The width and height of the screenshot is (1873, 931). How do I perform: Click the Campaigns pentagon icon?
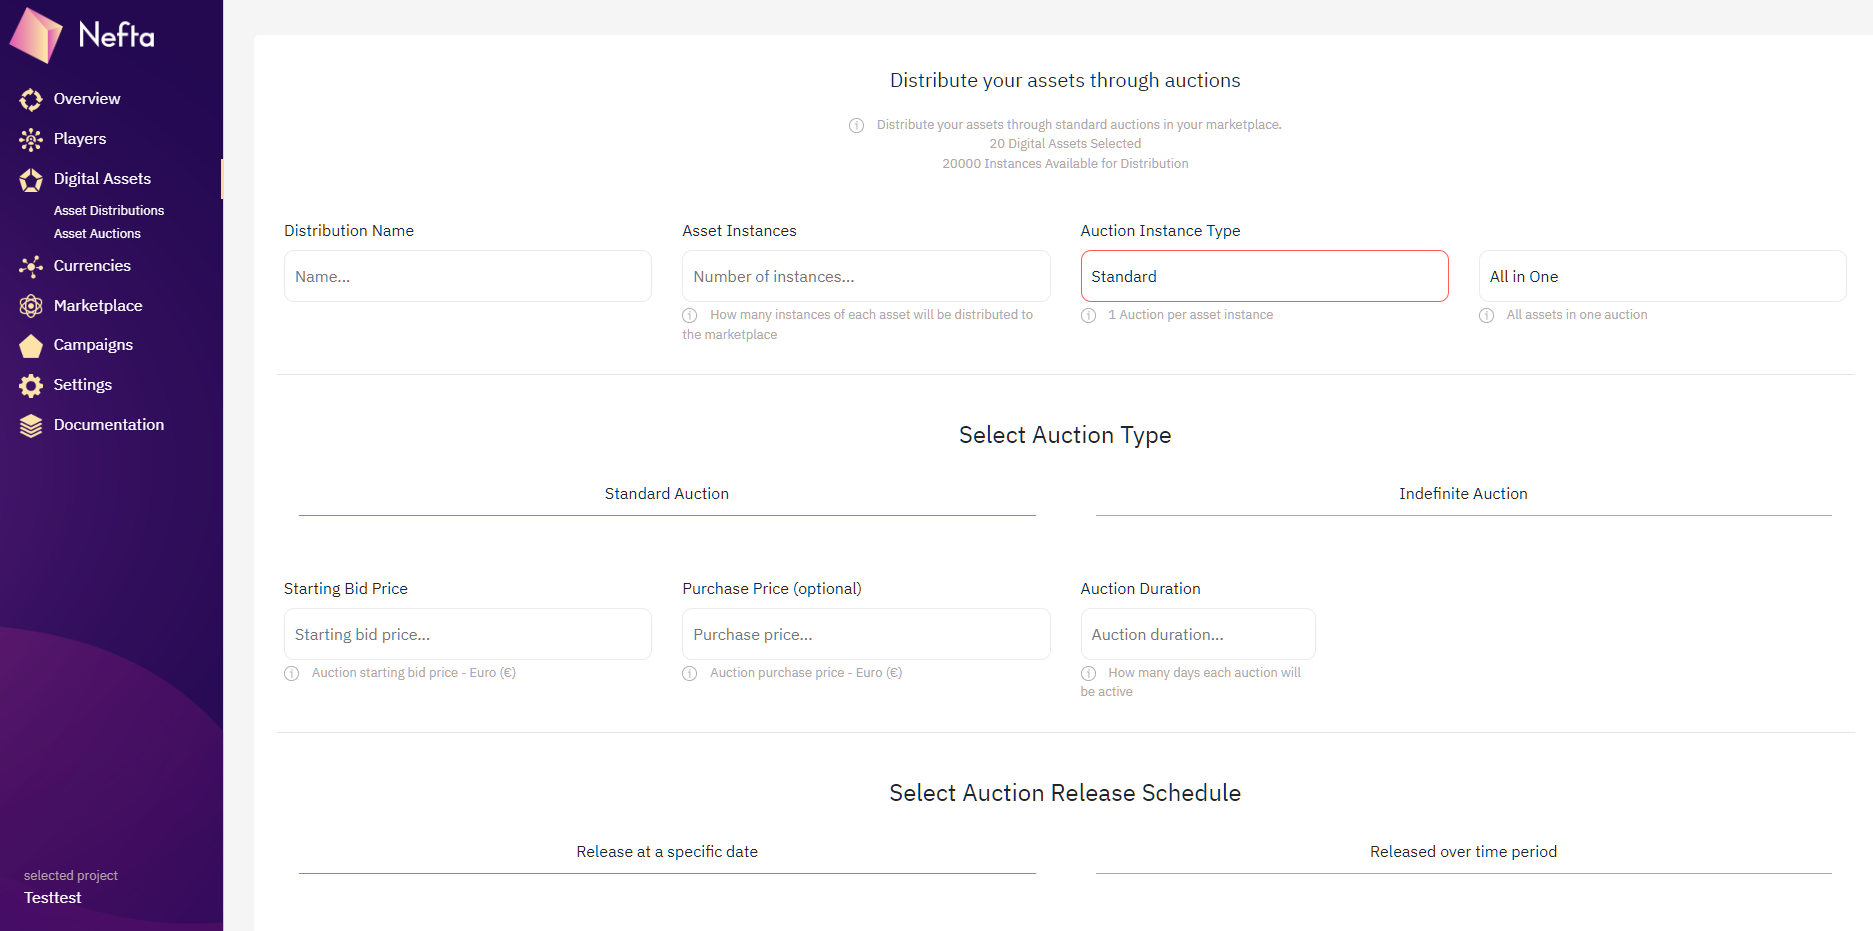(31, 345)
